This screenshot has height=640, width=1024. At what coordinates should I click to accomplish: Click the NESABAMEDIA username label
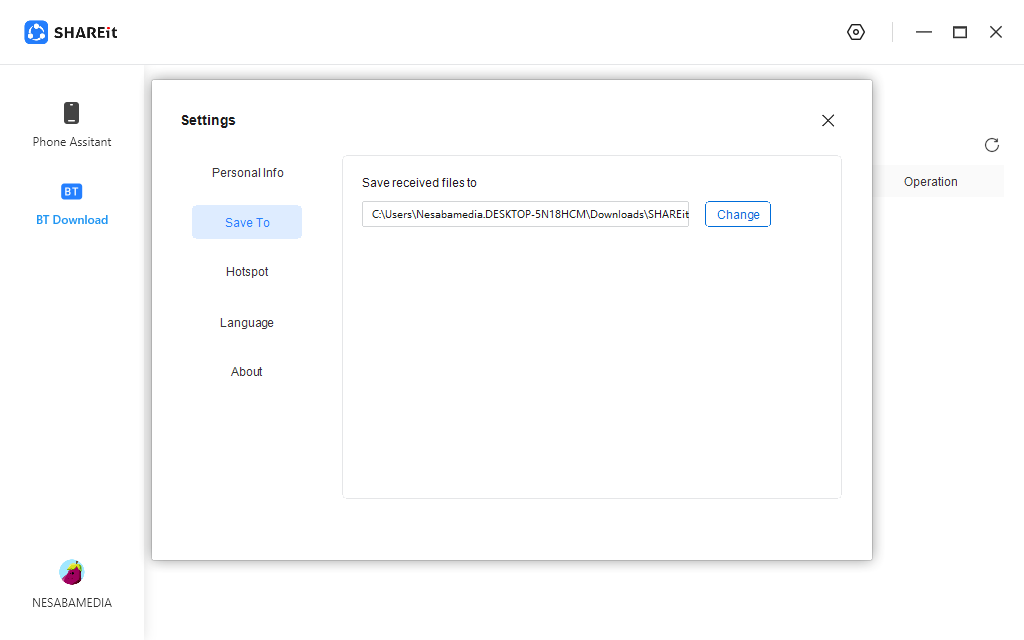click(x=71, y=603)
